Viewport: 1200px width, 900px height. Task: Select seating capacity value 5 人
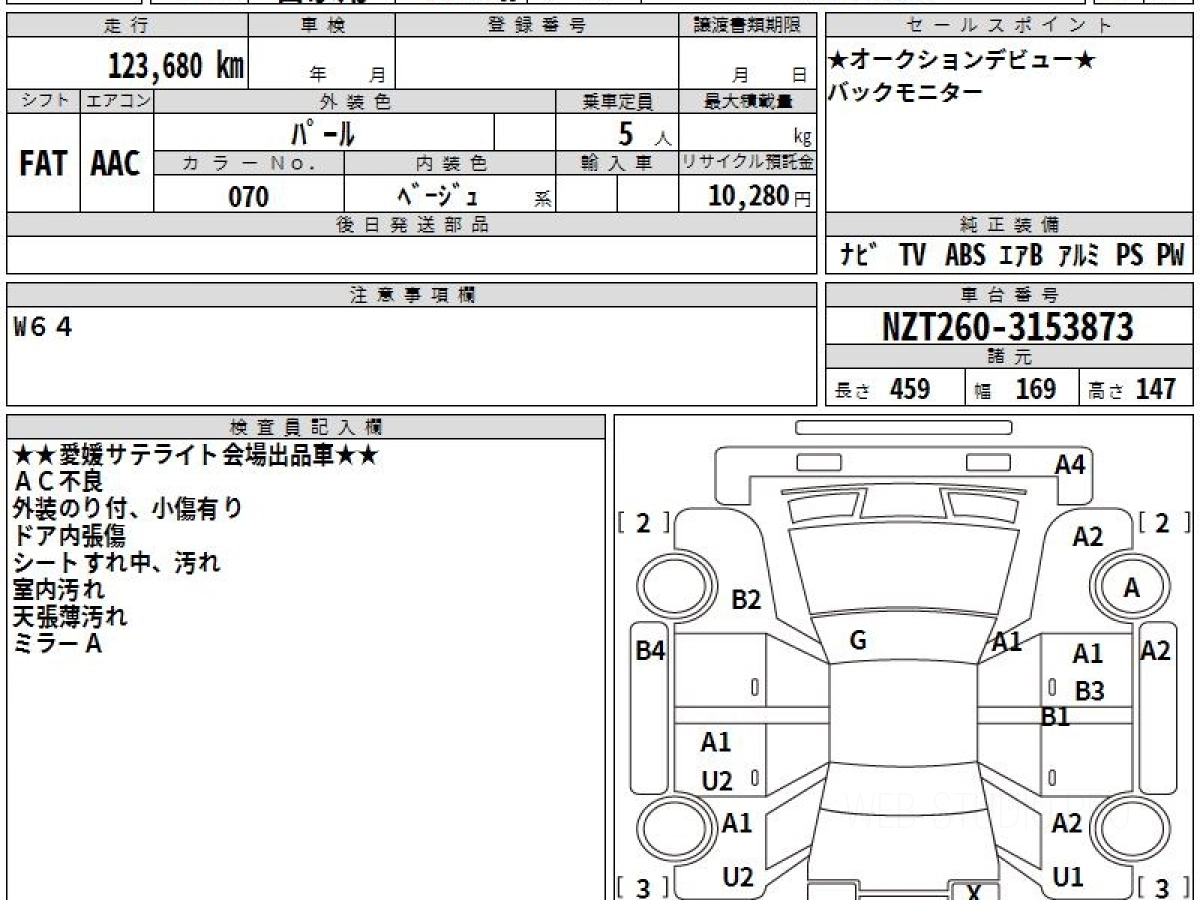click(644, 134)
